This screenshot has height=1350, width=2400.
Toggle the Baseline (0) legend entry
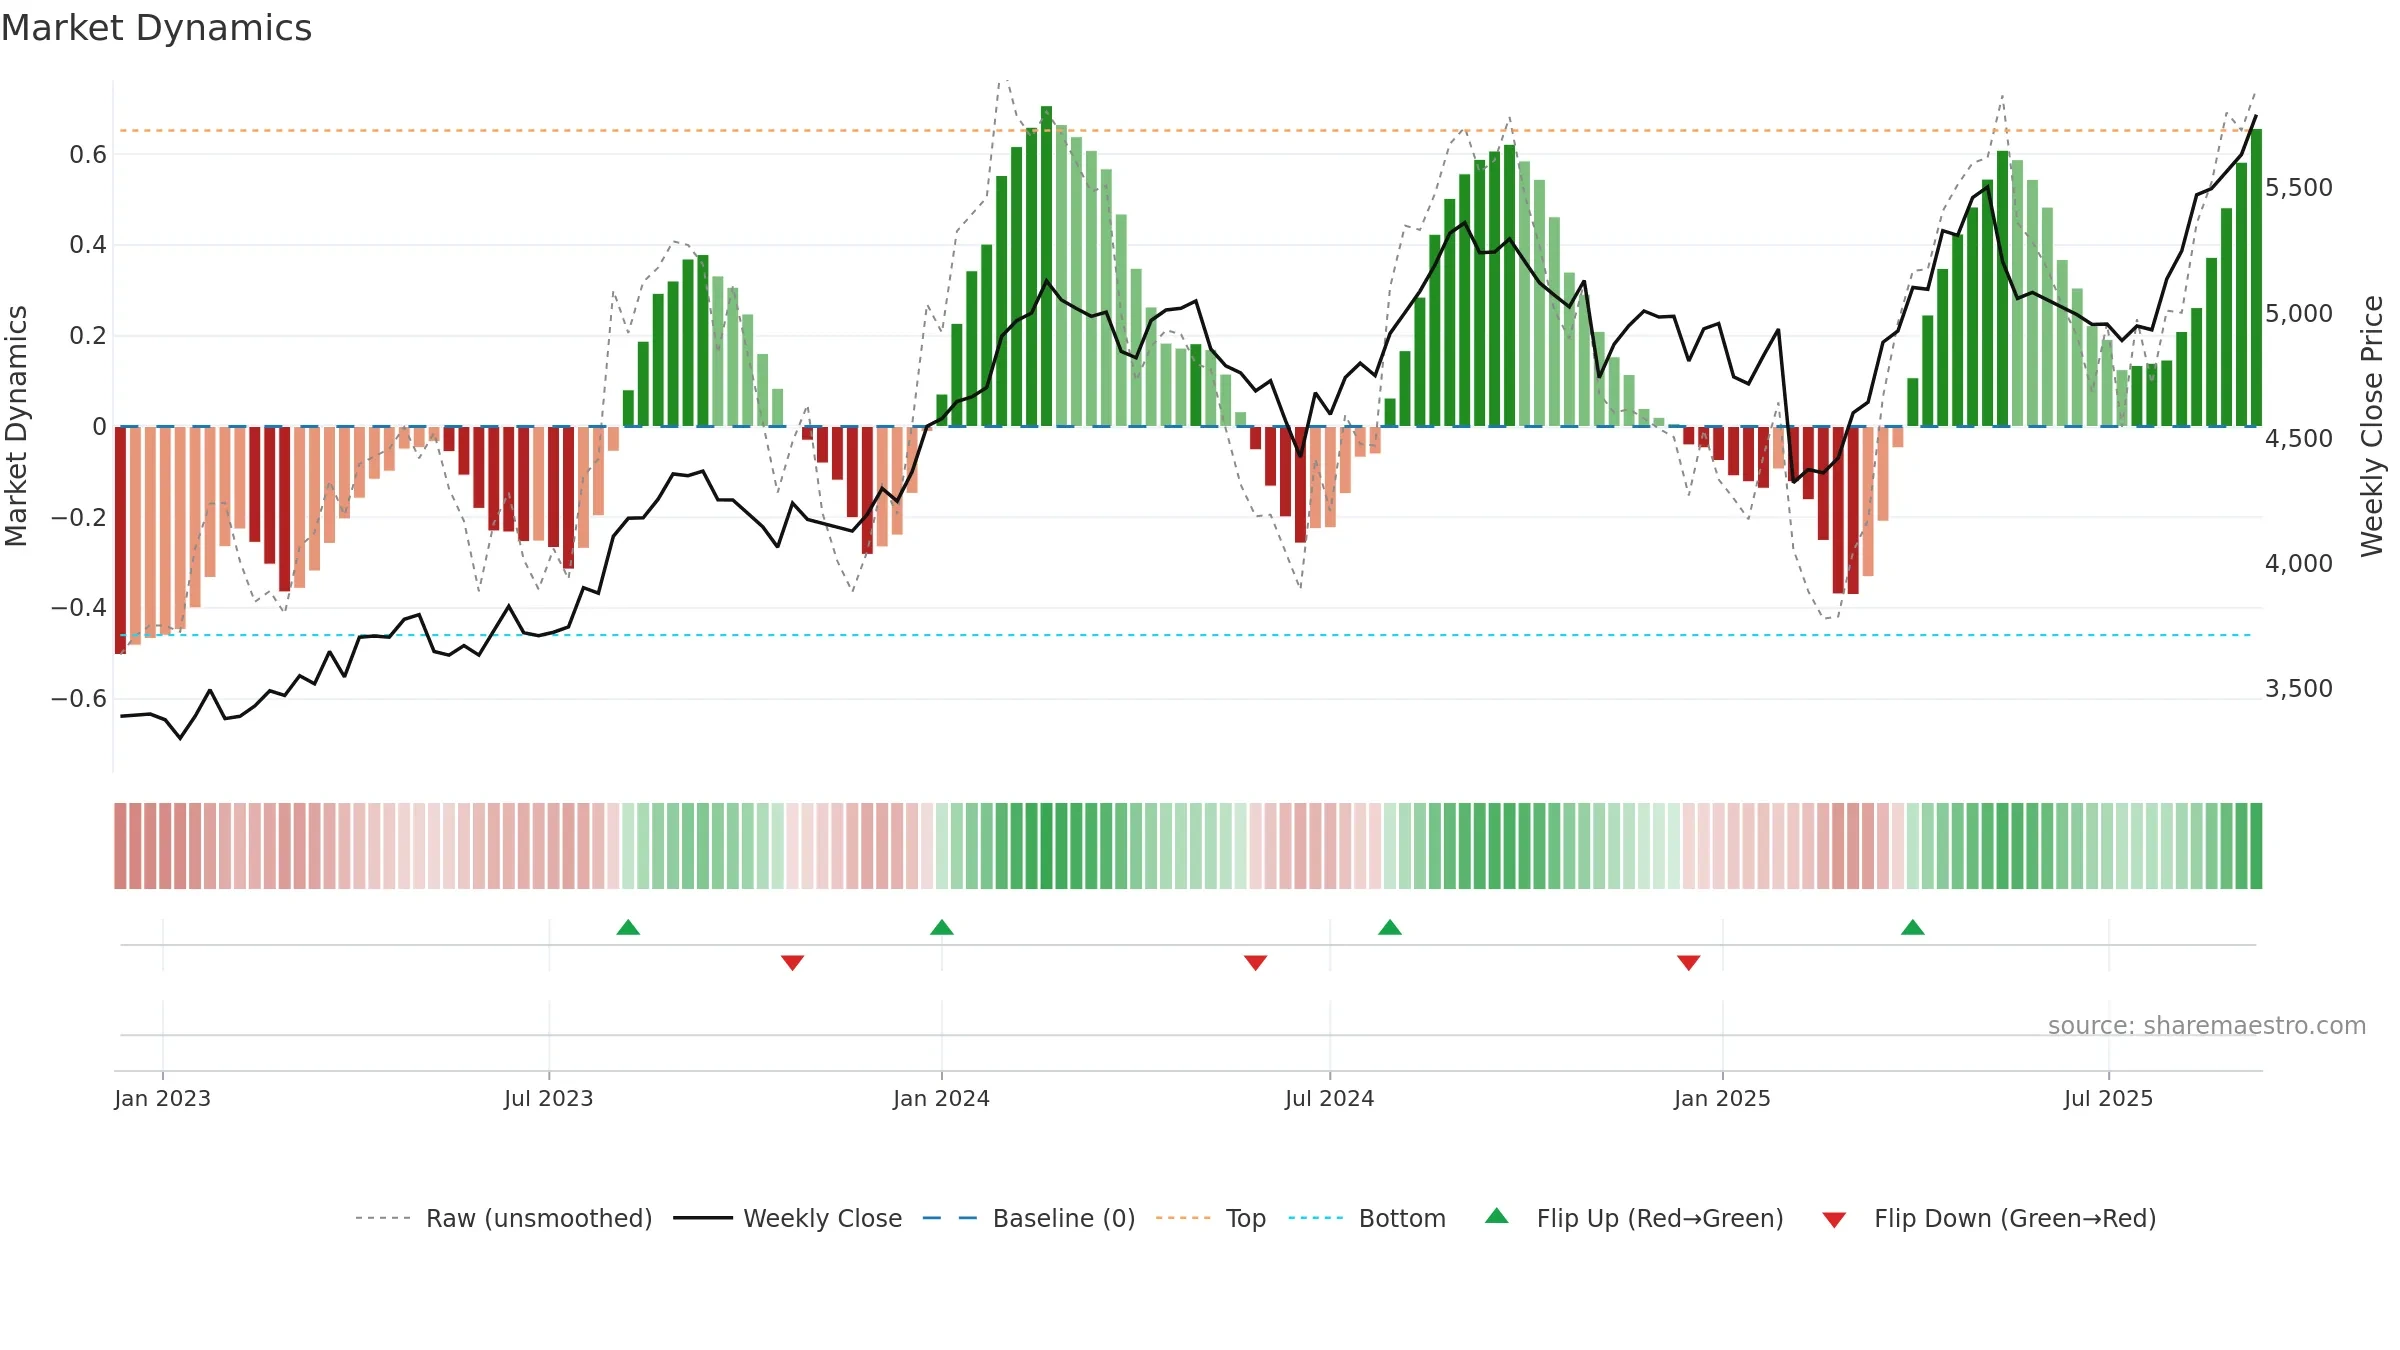(x=1028, y=1218)
